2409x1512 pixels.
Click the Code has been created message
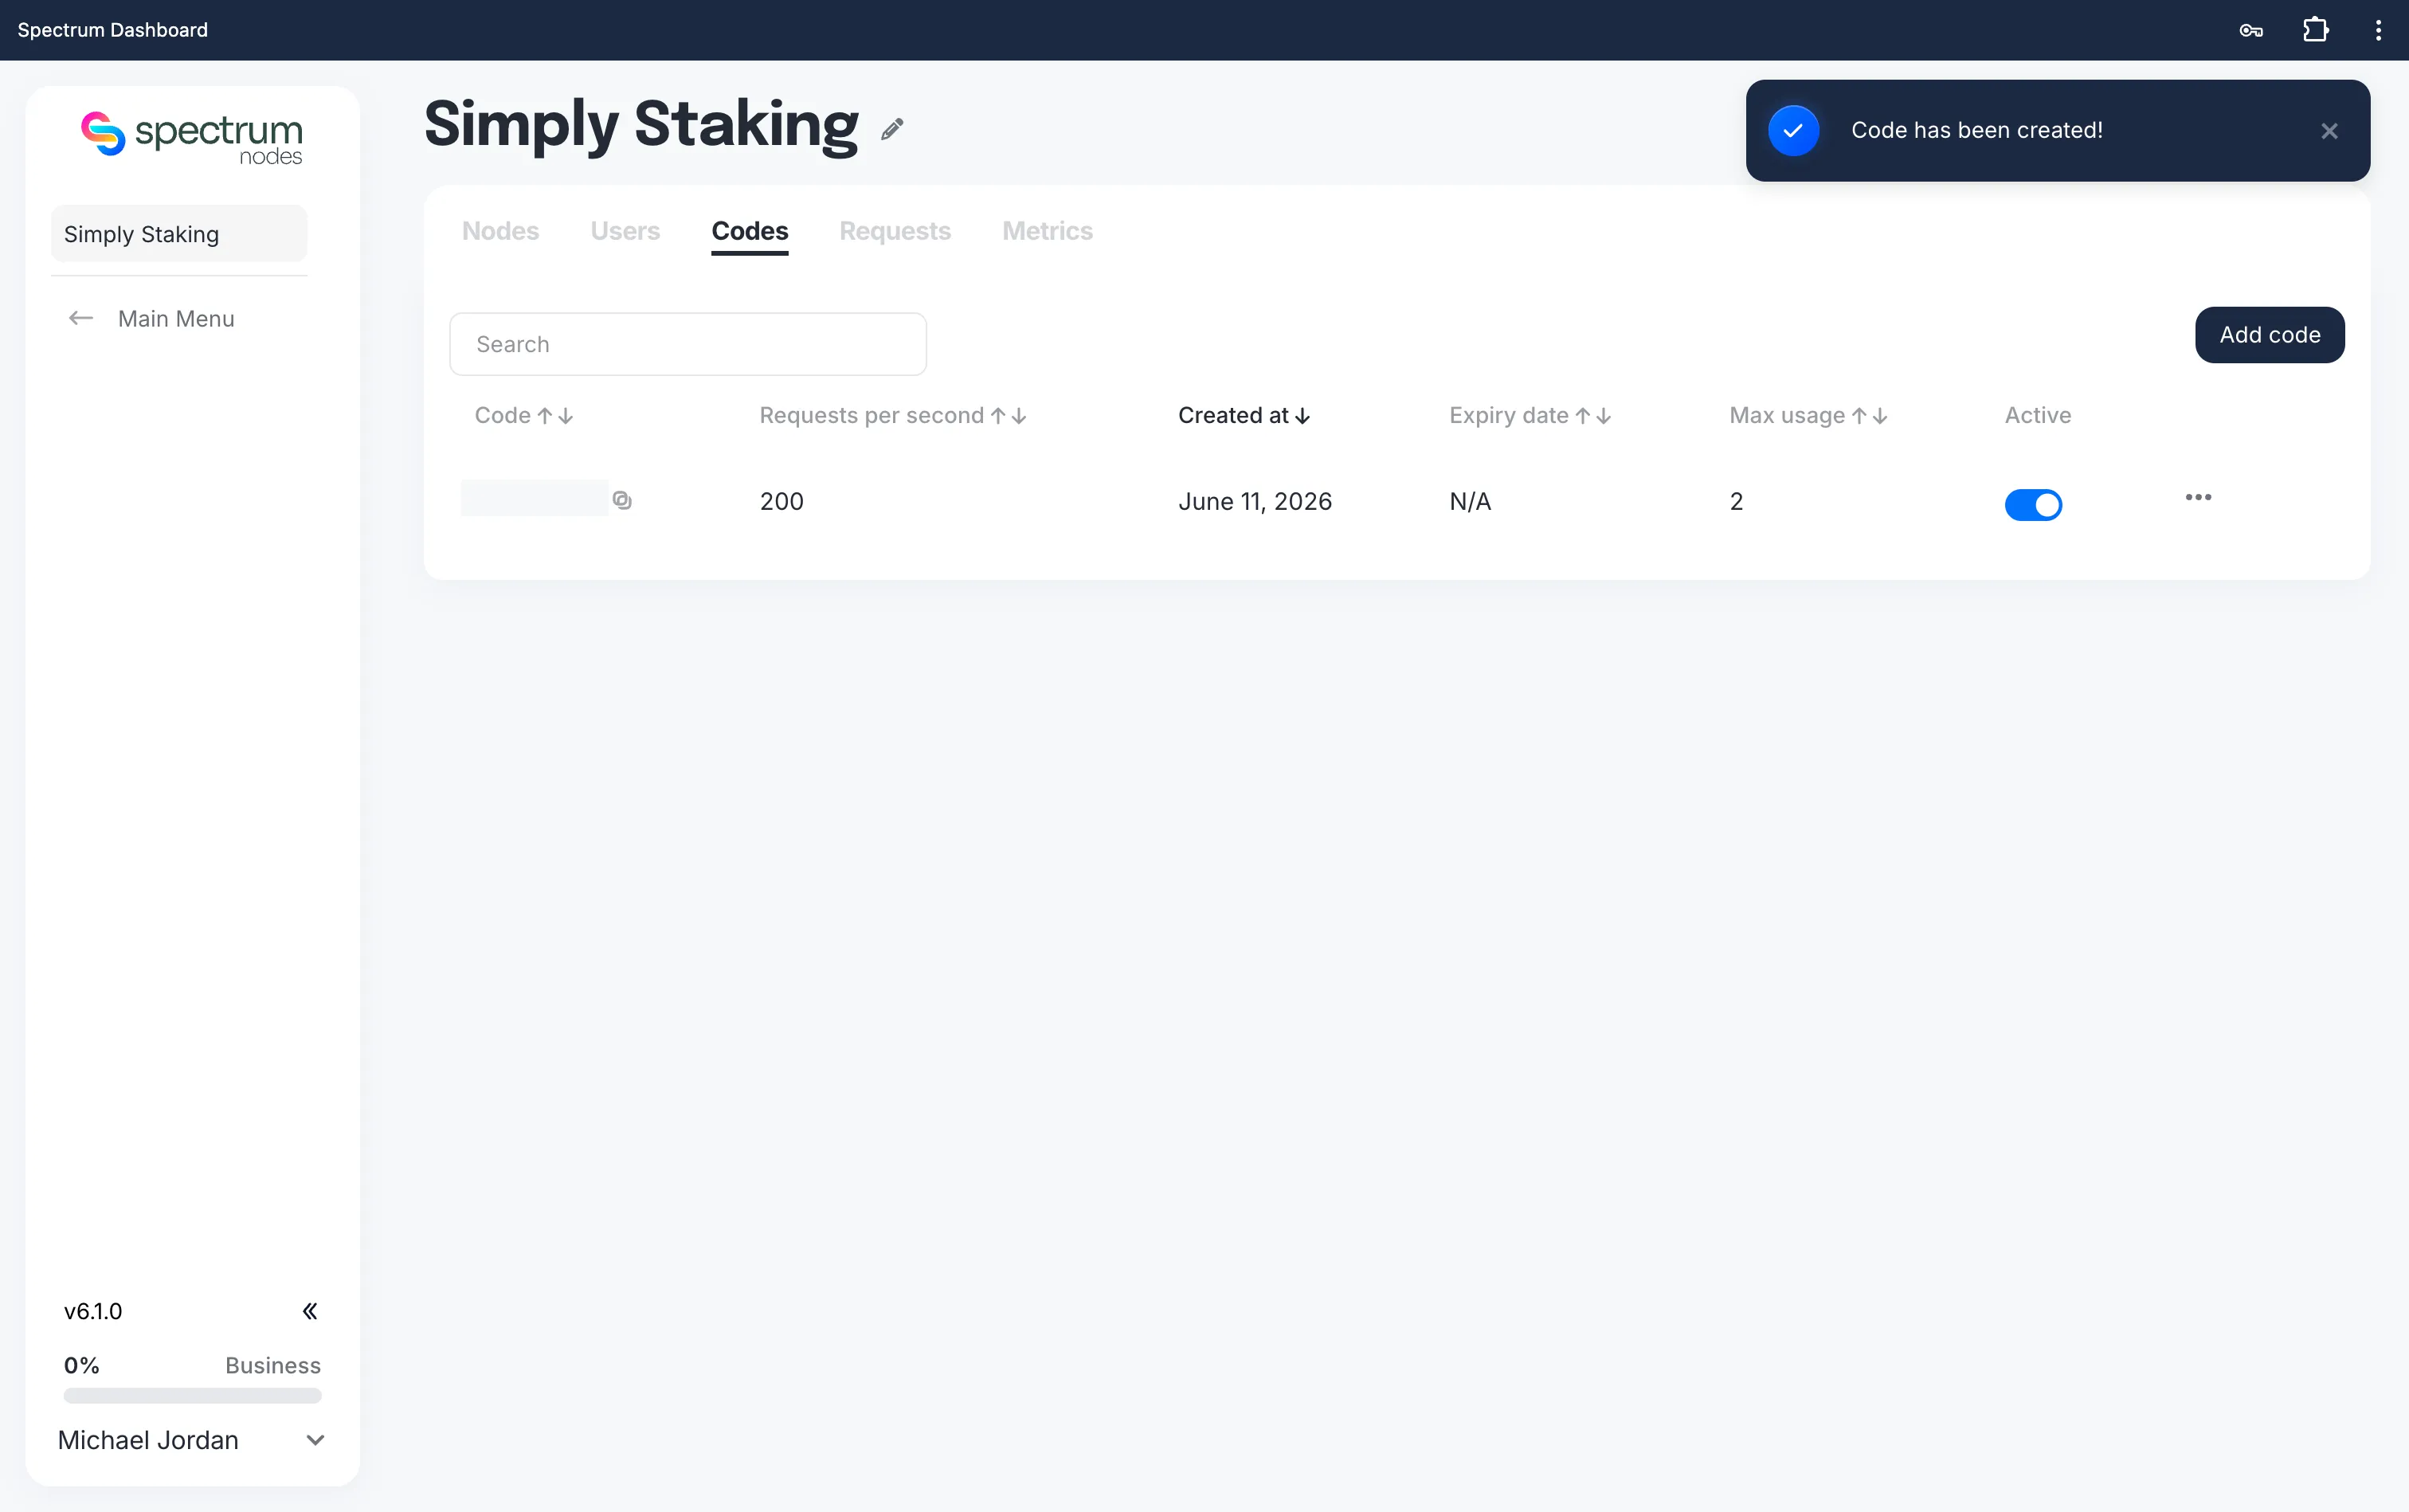[1976, 130]
